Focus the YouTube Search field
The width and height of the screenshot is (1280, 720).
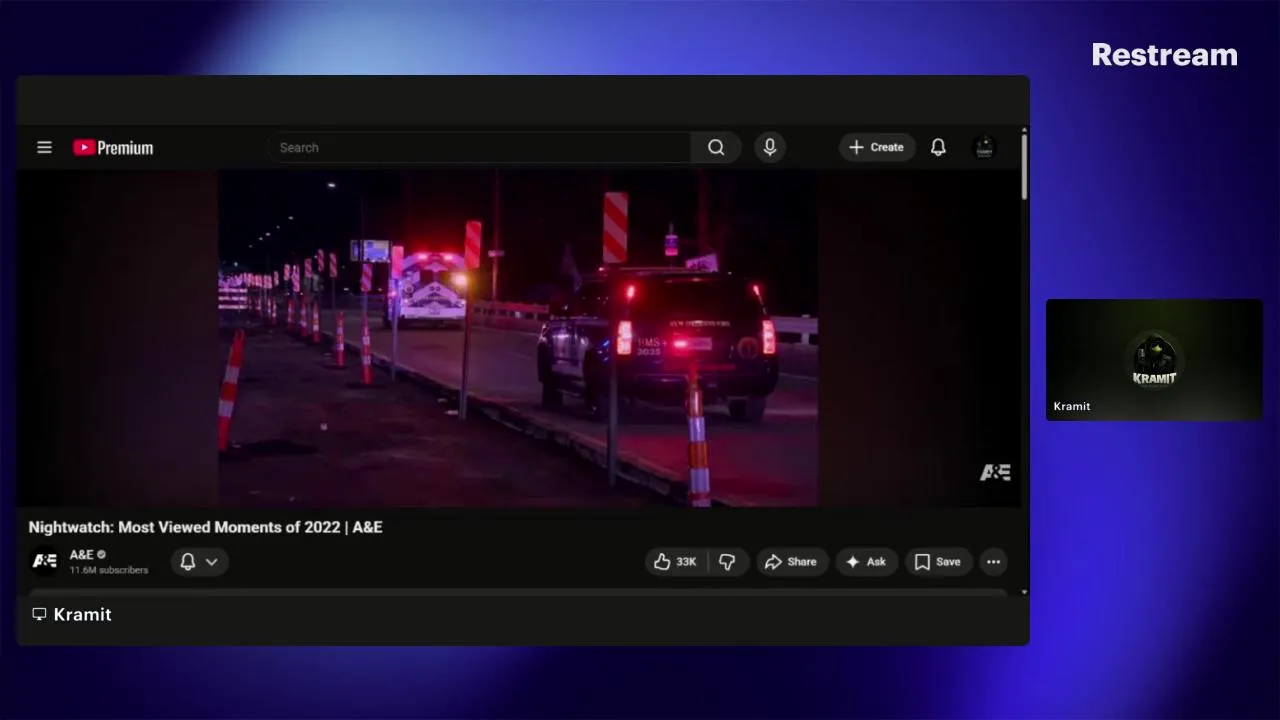(479, 147)
